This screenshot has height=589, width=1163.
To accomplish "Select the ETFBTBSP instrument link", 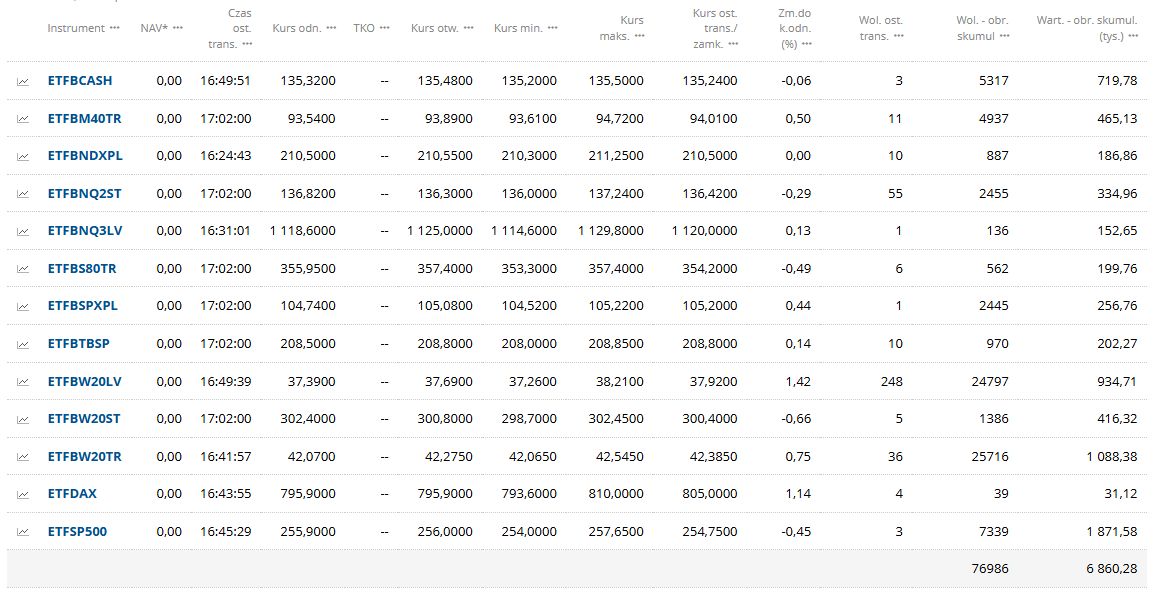I will 79,344.
